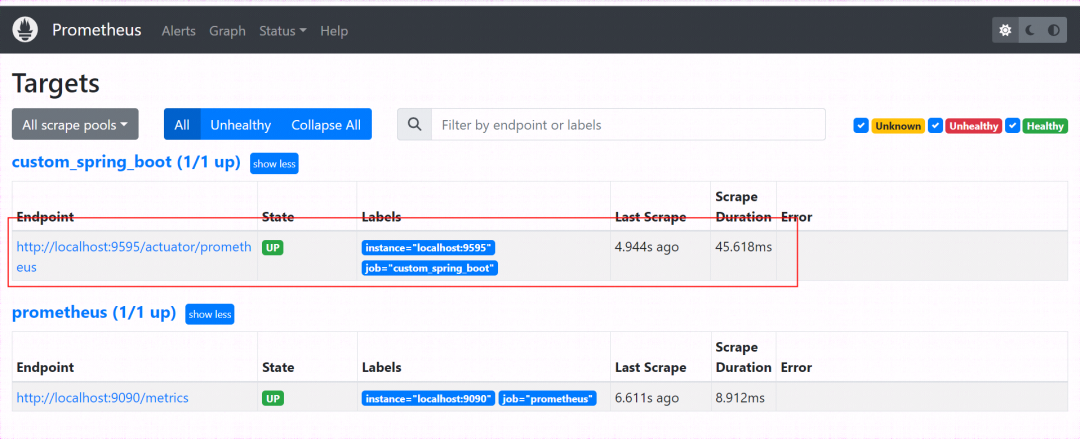Click the instance="localhost:9595" label badge
This screenshot has width=1080, height=439.
(x=428, y=247)
